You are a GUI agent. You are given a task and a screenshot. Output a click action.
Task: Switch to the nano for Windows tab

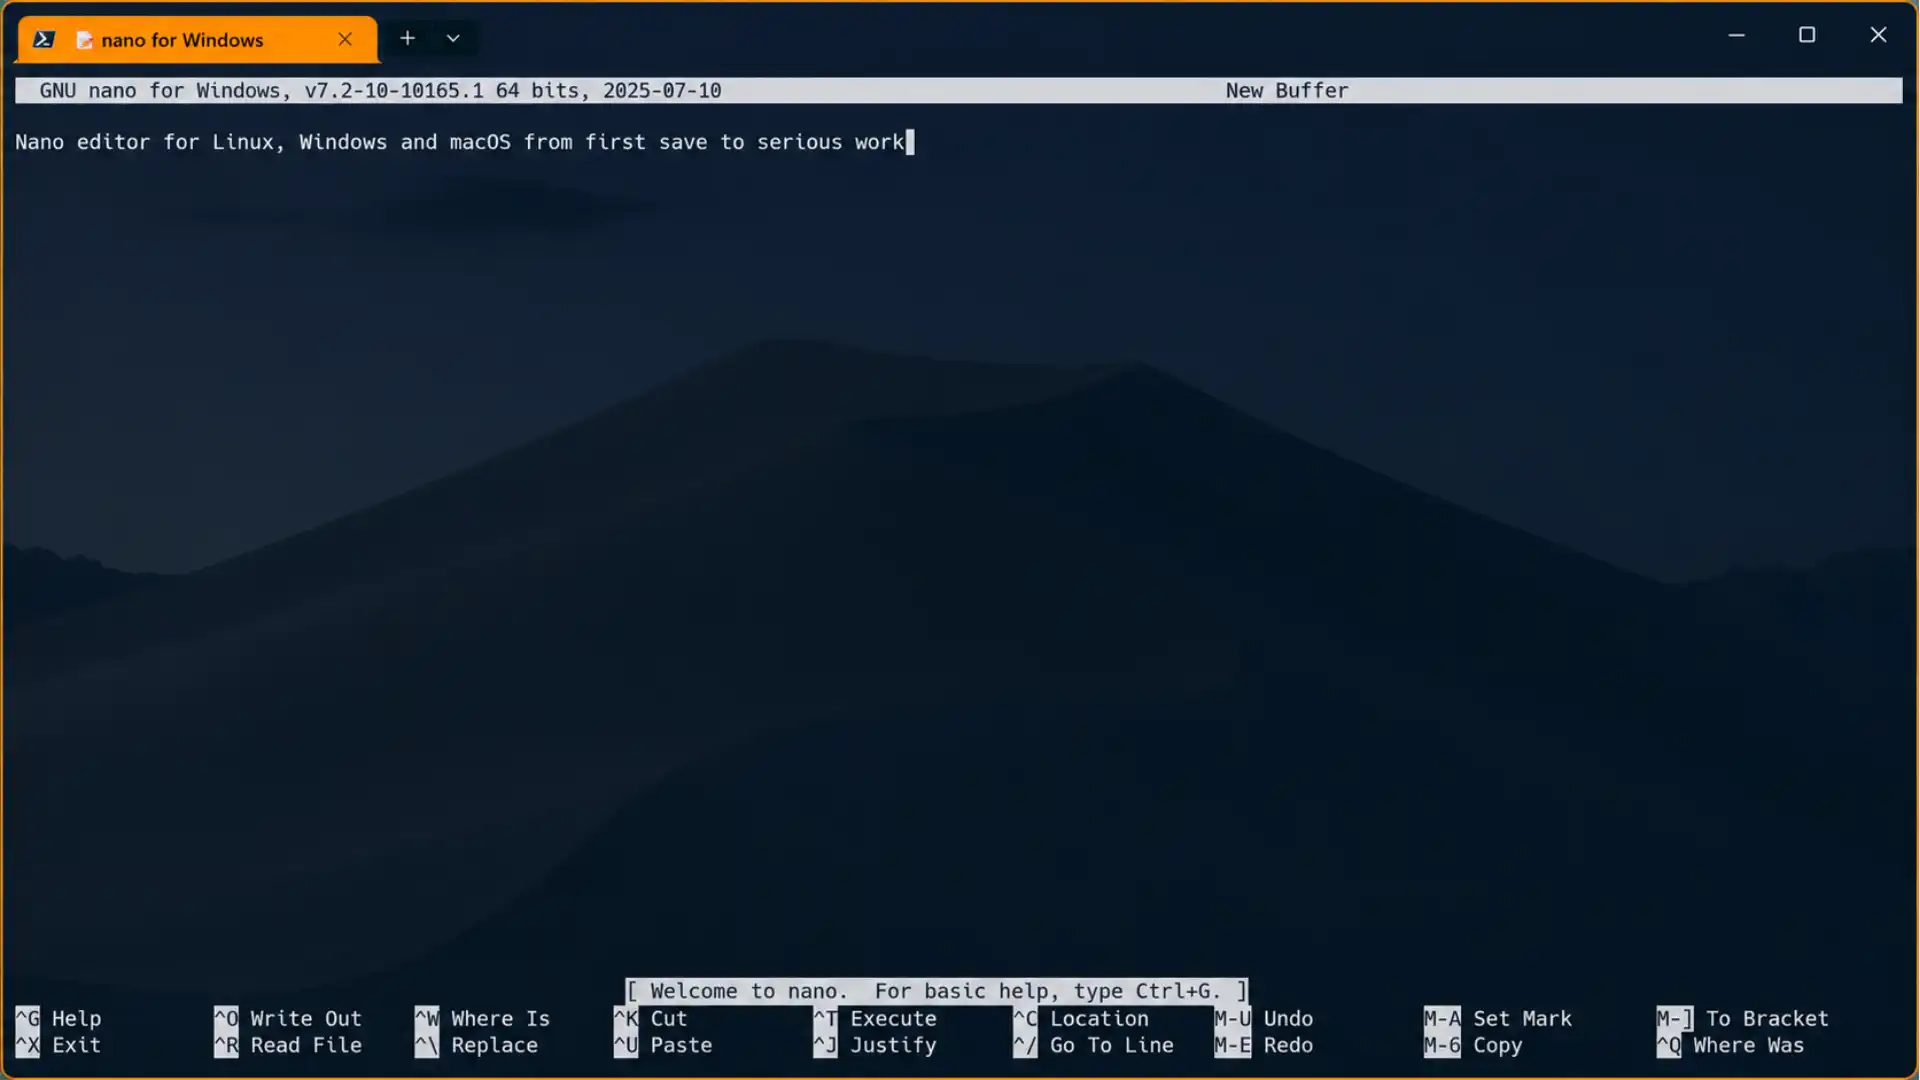[198, 40]
